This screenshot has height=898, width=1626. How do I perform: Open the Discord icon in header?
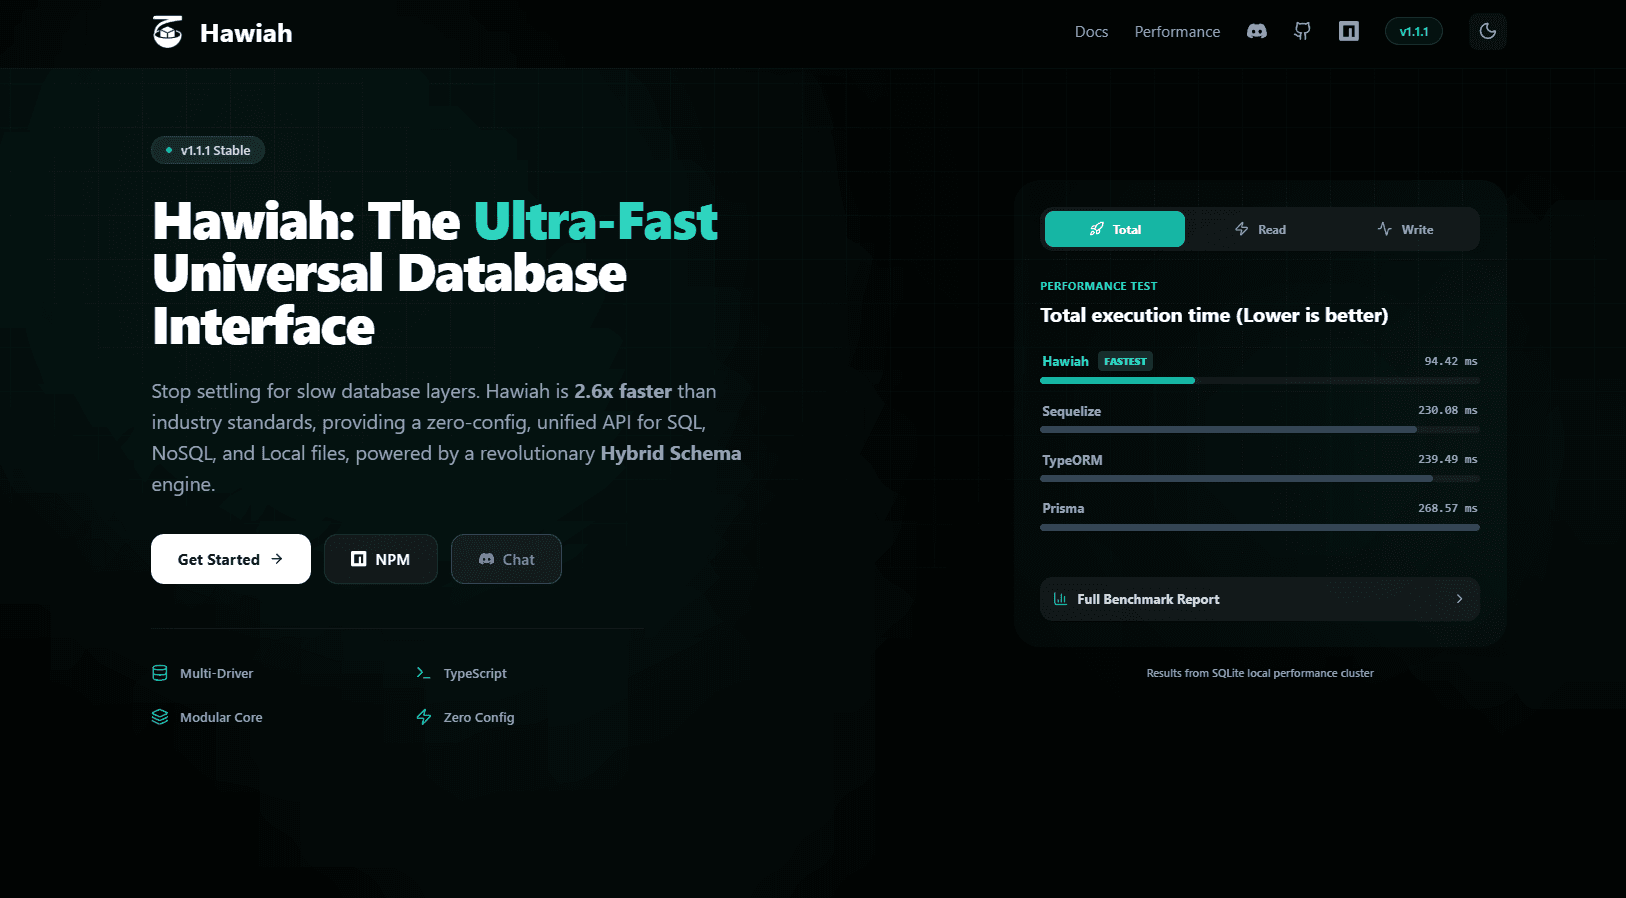1257,32
